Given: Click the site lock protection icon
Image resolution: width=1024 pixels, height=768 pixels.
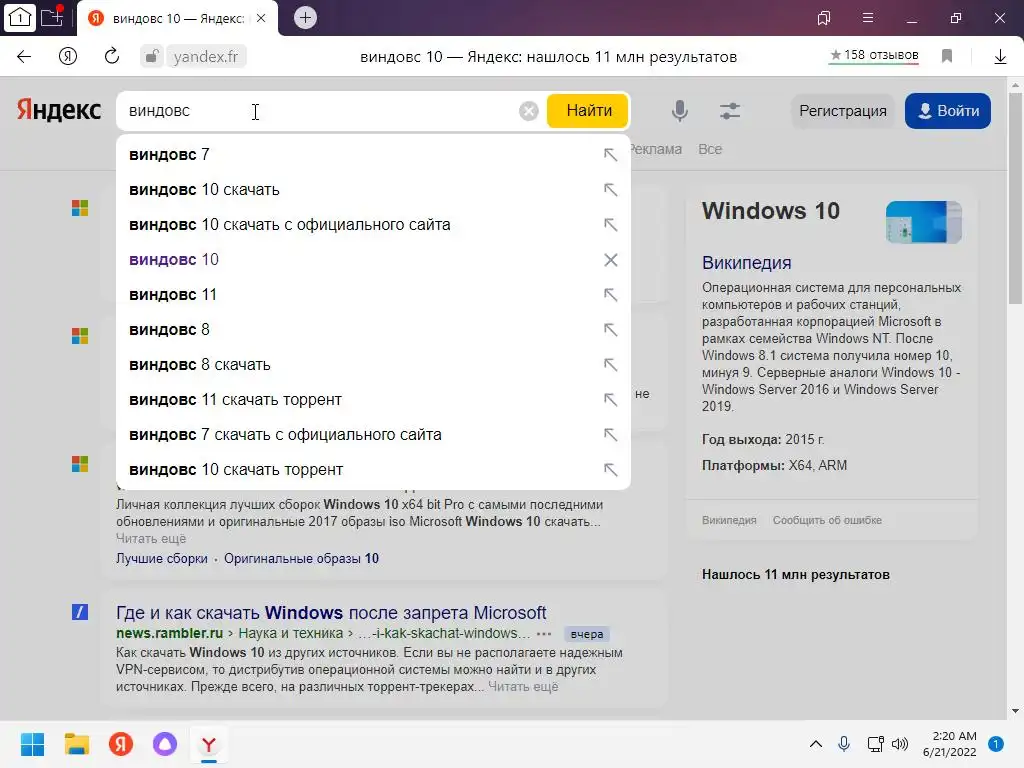Looking at the screenshot, I should tap(152, 56).
